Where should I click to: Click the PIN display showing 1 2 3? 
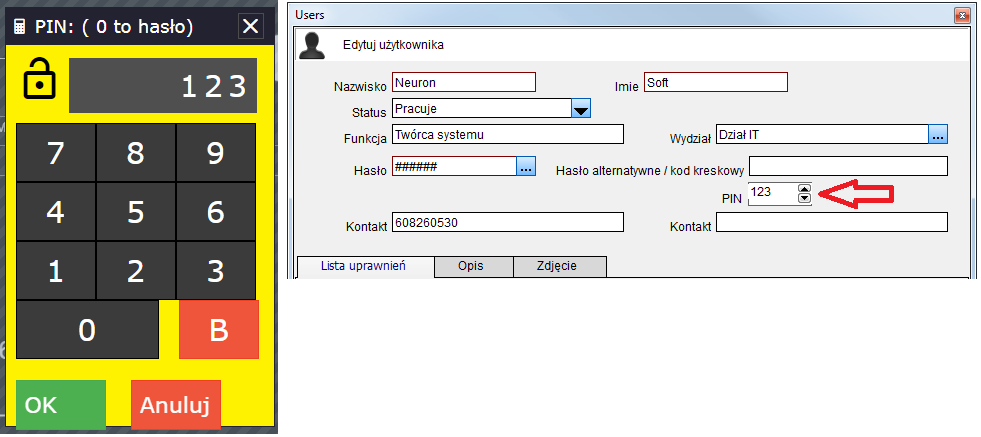pyautogui.click(x=163, y=86)
